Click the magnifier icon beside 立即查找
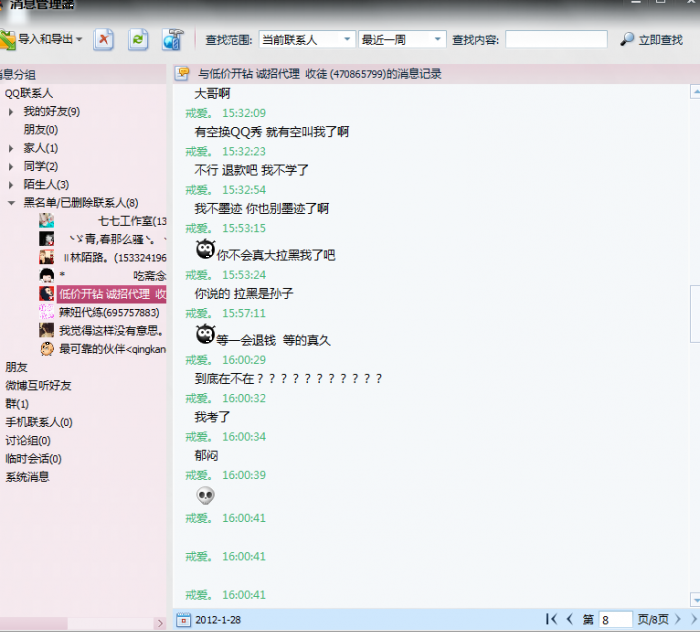 click(627, 39)
